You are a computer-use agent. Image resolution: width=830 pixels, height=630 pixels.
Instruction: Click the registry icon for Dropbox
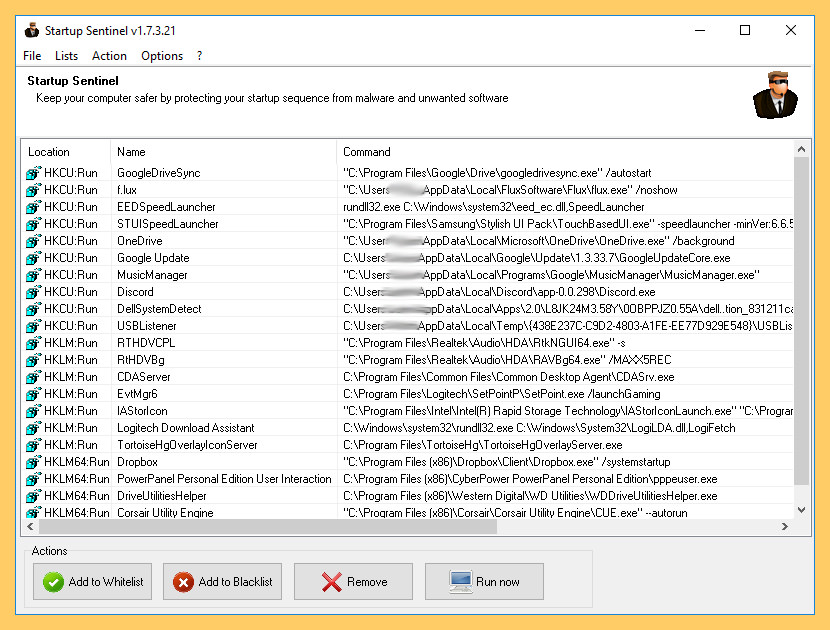pyautogui.click(x=33, y=462)
